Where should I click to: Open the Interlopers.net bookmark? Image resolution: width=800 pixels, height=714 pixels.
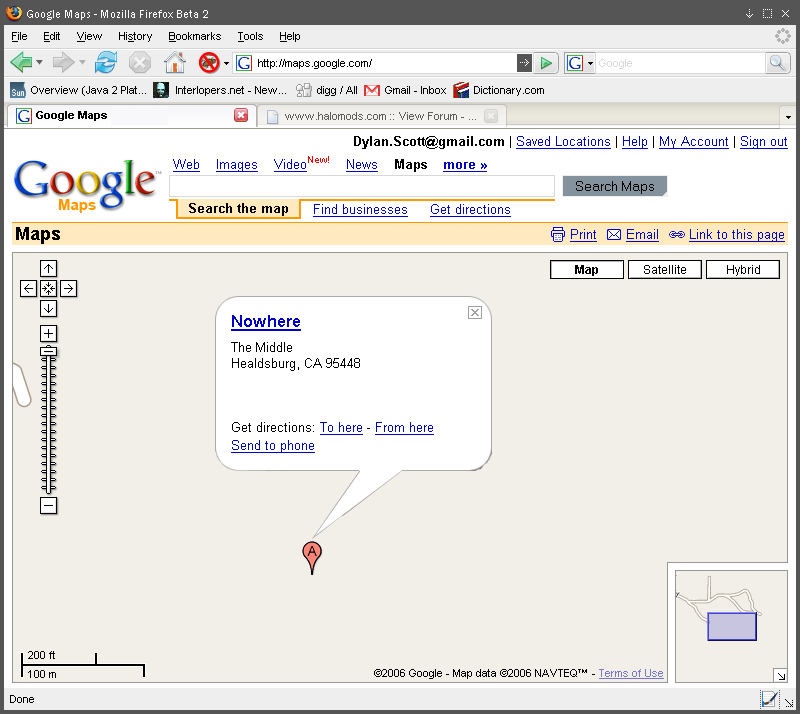pos(220,90)
